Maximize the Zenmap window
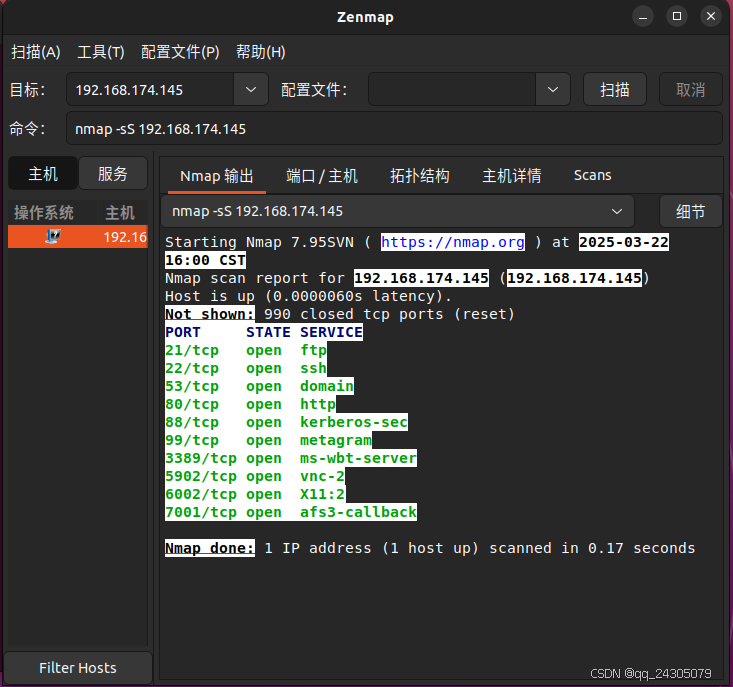The width and height of the screenshot is (733, 687). point(676,17)
